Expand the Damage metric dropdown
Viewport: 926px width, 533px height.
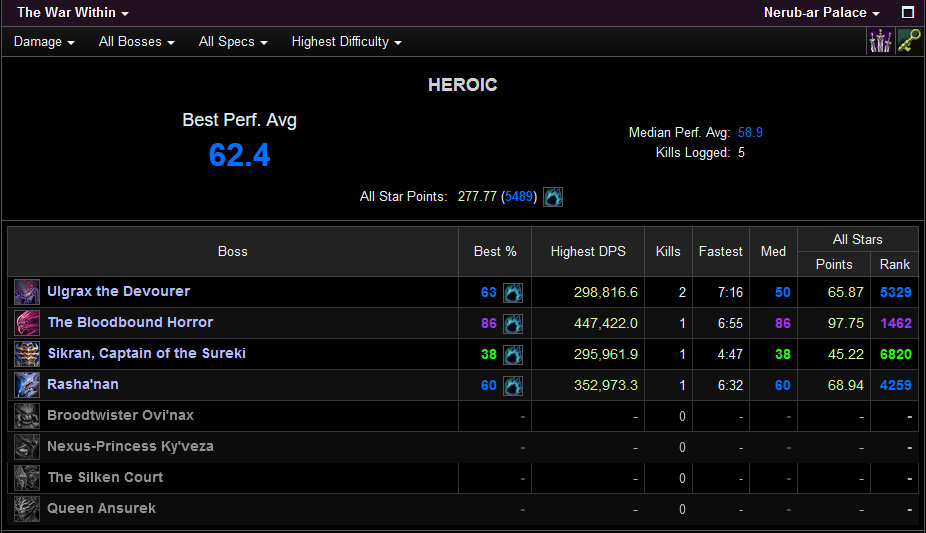tap(44, 42)
